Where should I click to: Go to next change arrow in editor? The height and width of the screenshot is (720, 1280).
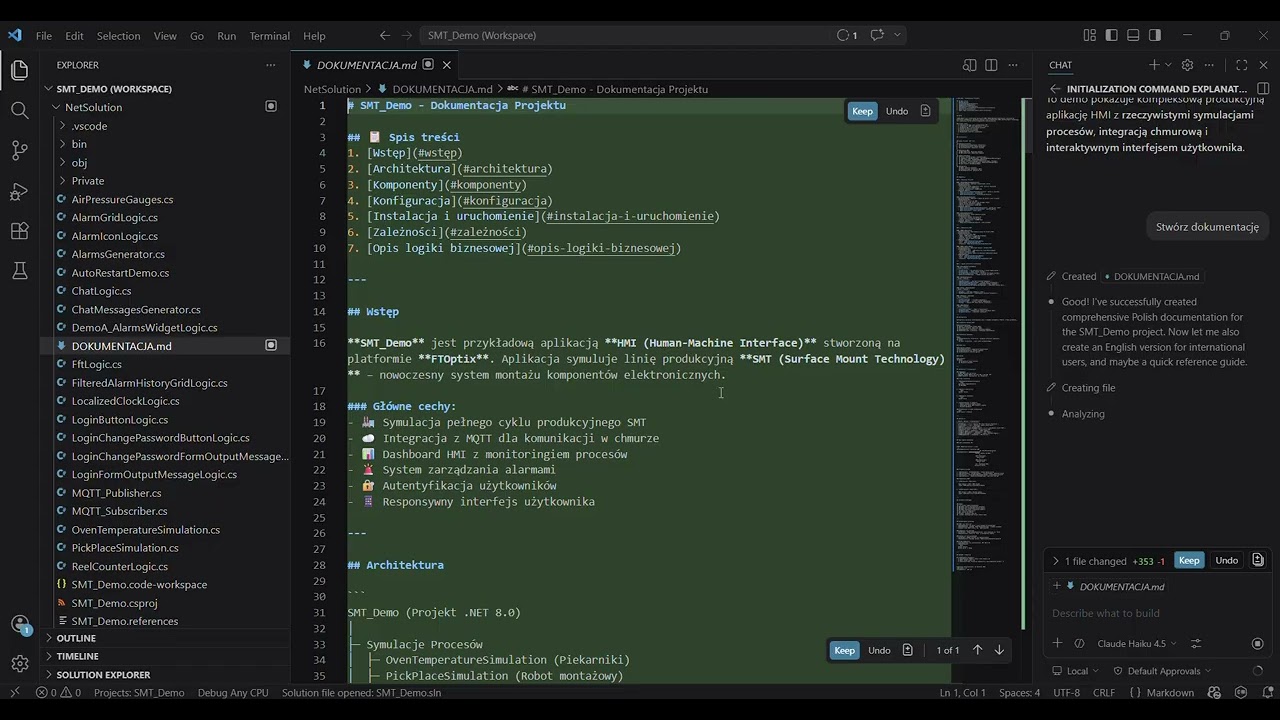(998, 650)
